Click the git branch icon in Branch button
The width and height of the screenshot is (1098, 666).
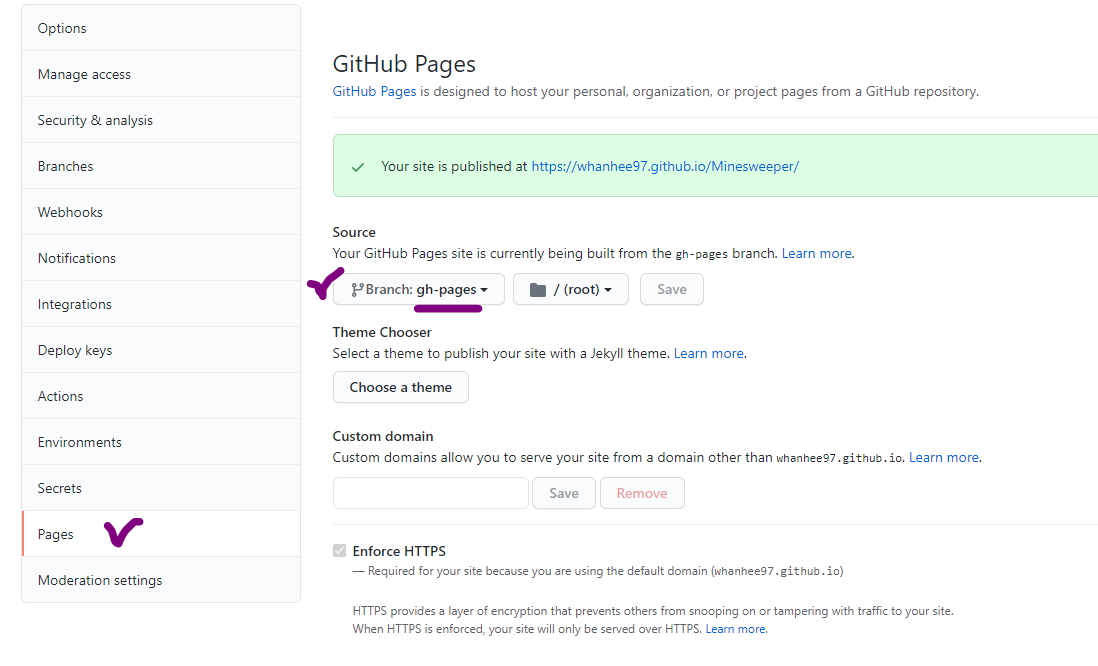click(x=357, y=290)
